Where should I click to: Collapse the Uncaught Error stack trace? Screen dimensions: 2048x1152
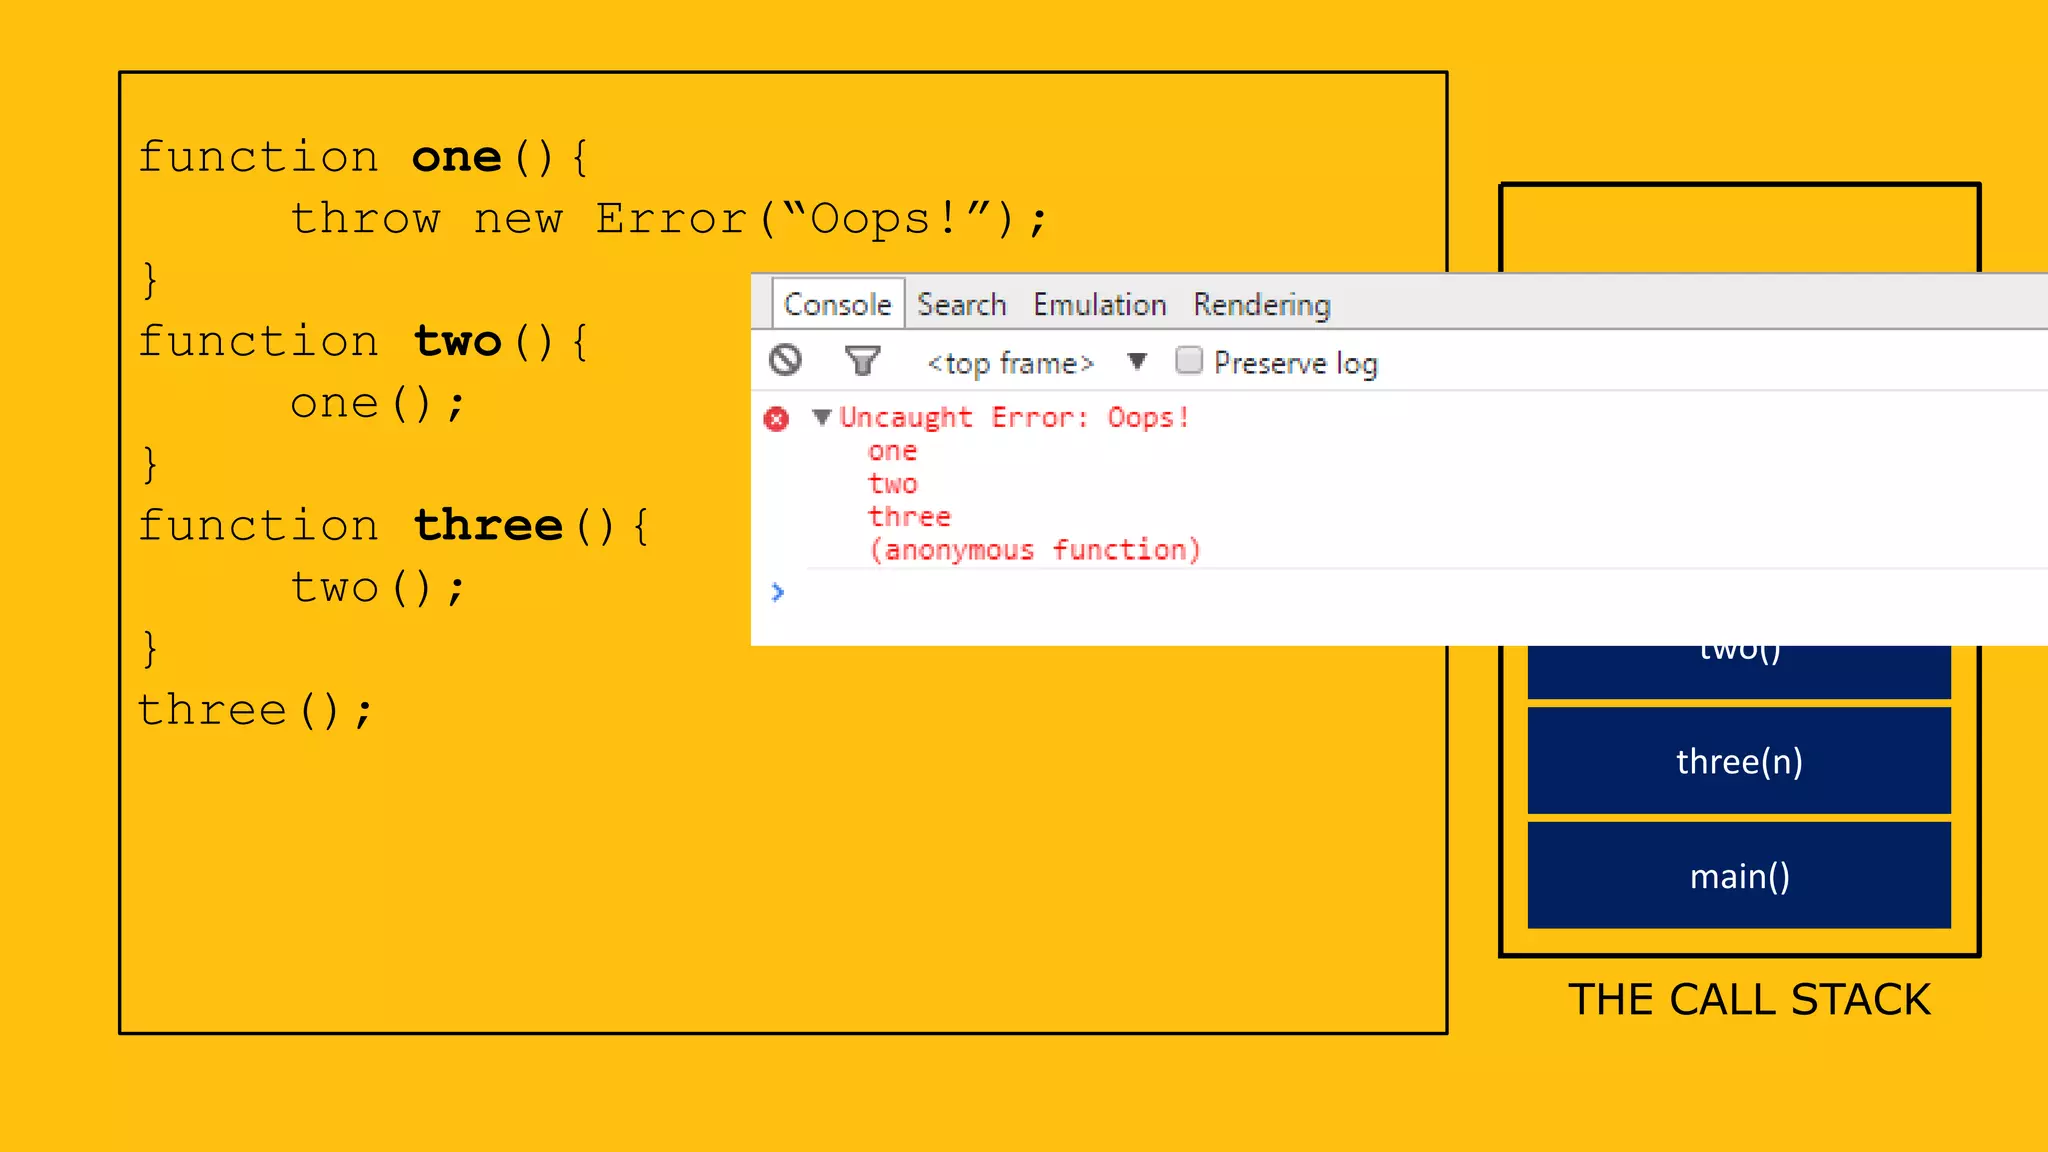pos(822,417)
